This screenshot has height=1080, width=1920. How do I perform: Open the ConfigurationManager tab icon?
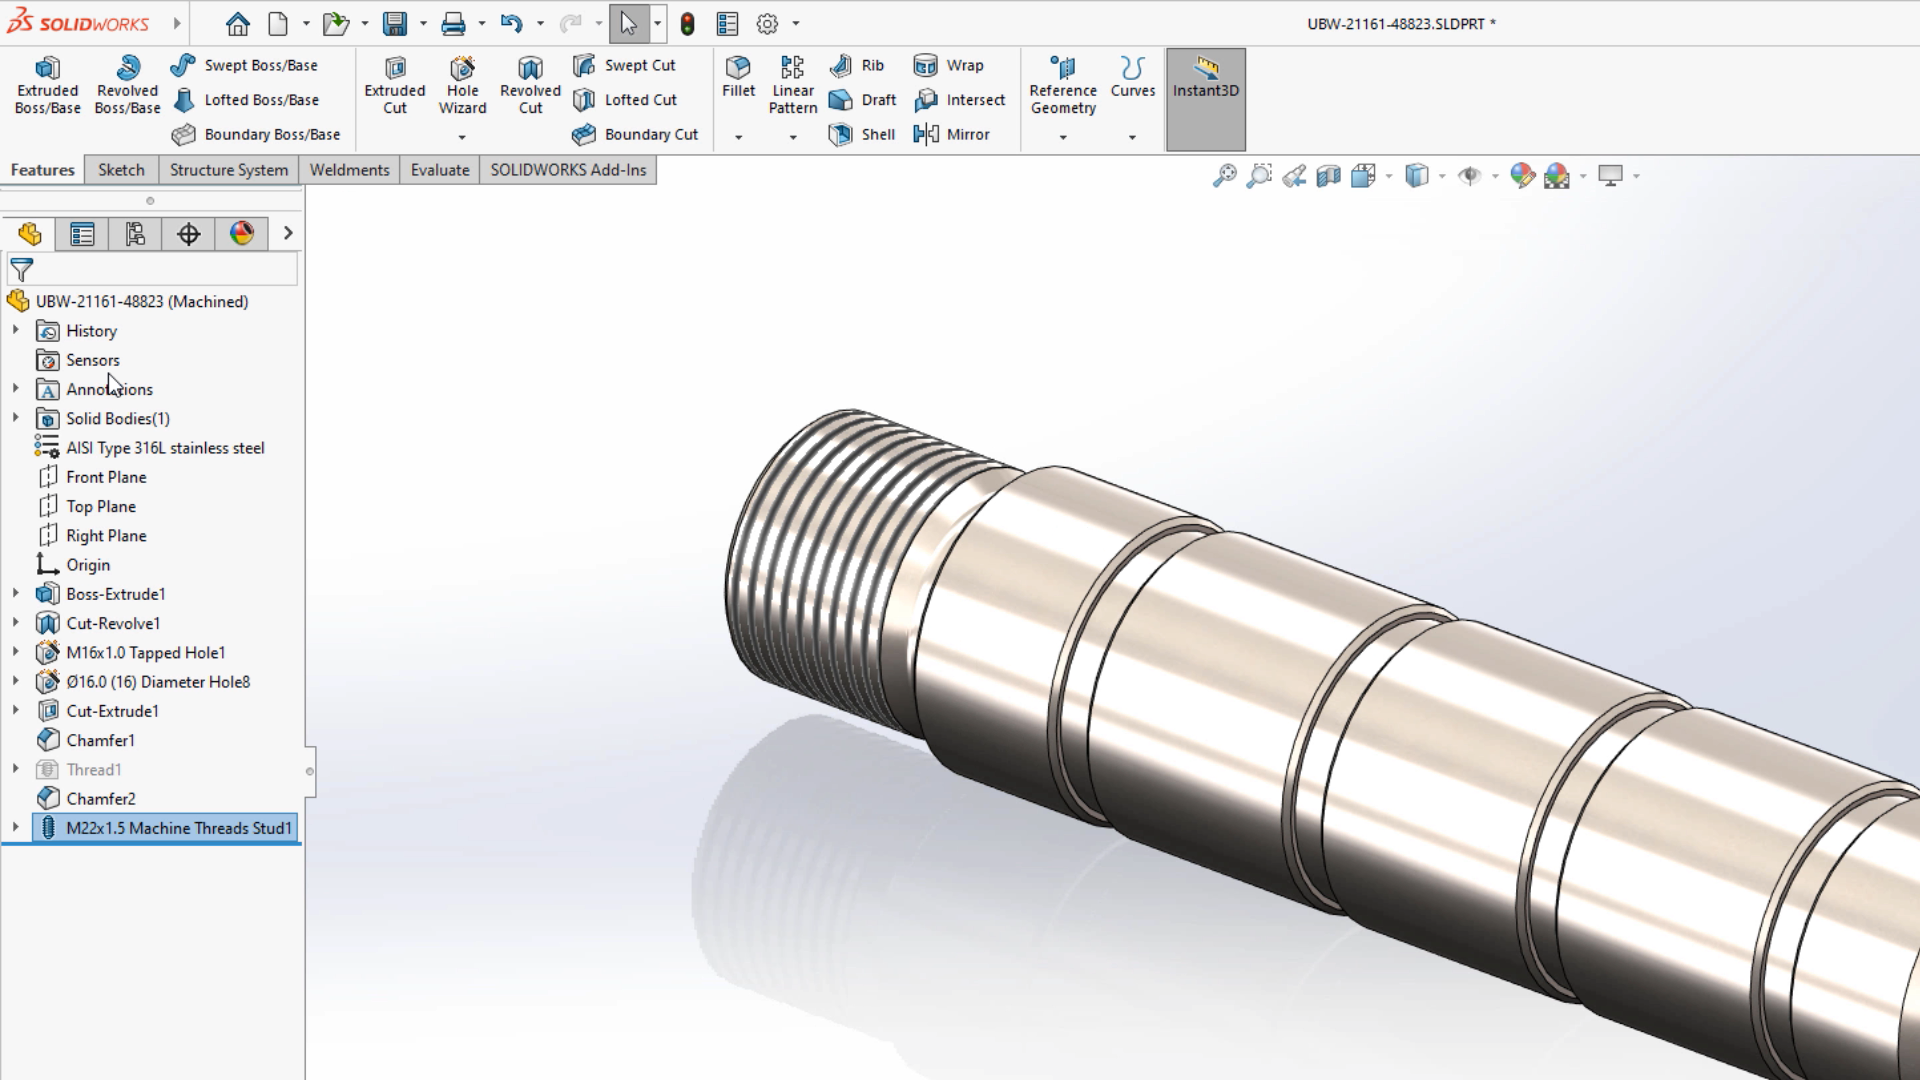pos(135,234)
